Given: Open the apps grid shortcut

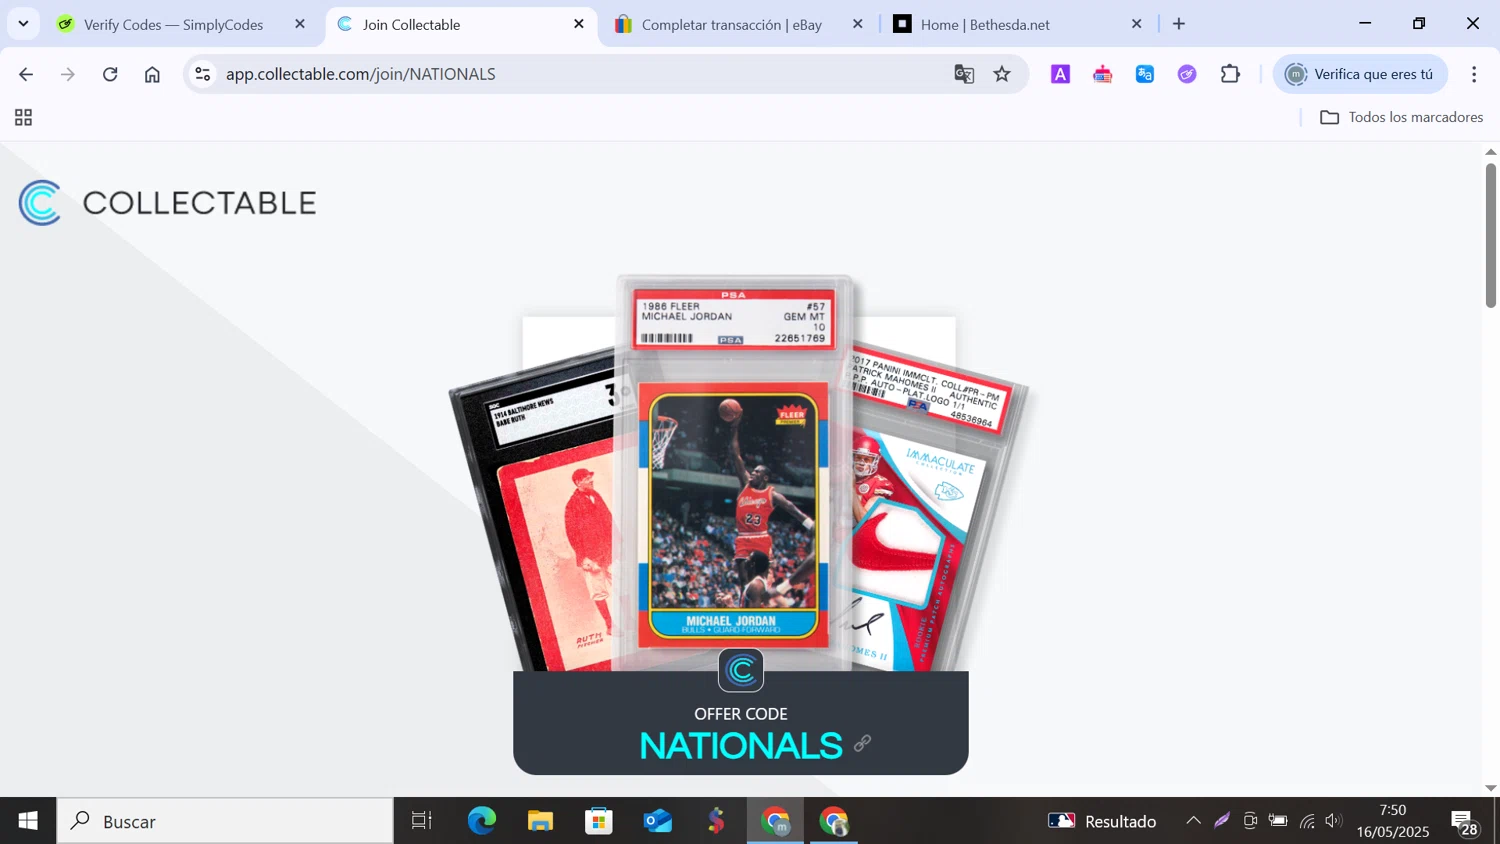Looking at the screenshot, I should tap(24, 118).
